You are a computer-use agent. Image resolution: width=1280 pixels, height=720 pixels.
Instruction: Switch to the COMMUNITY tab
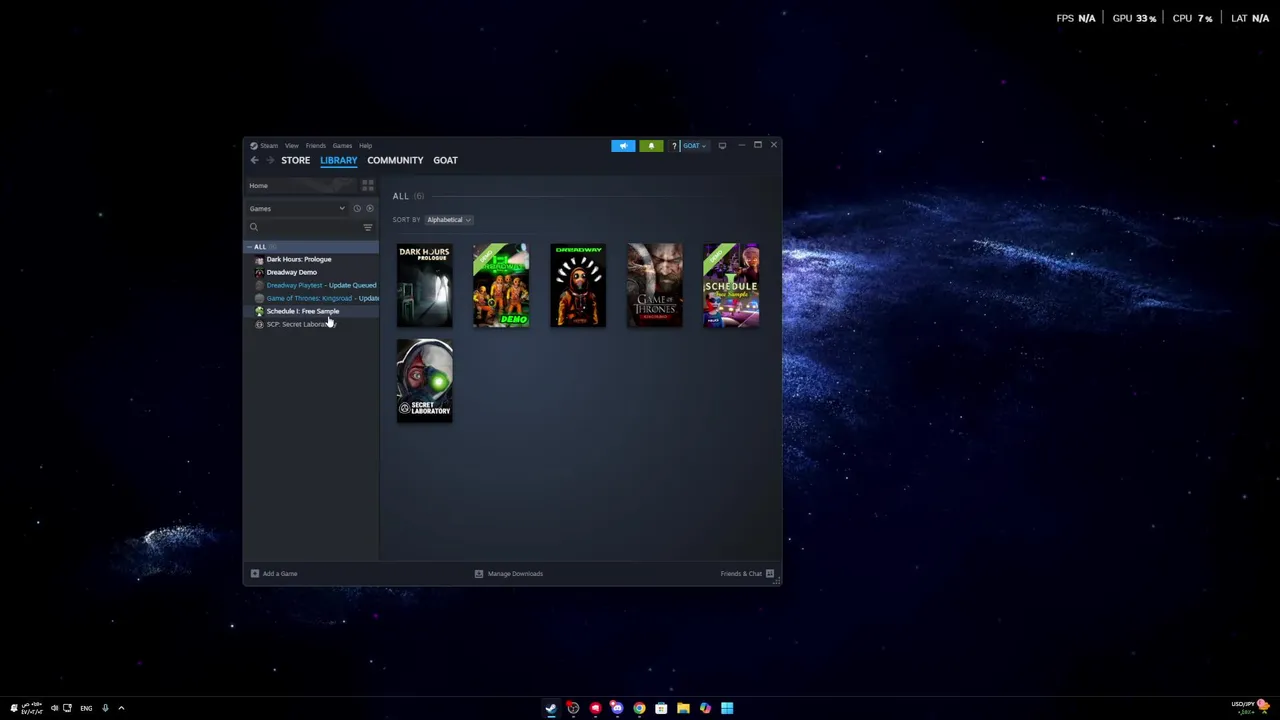pos(395,160)
